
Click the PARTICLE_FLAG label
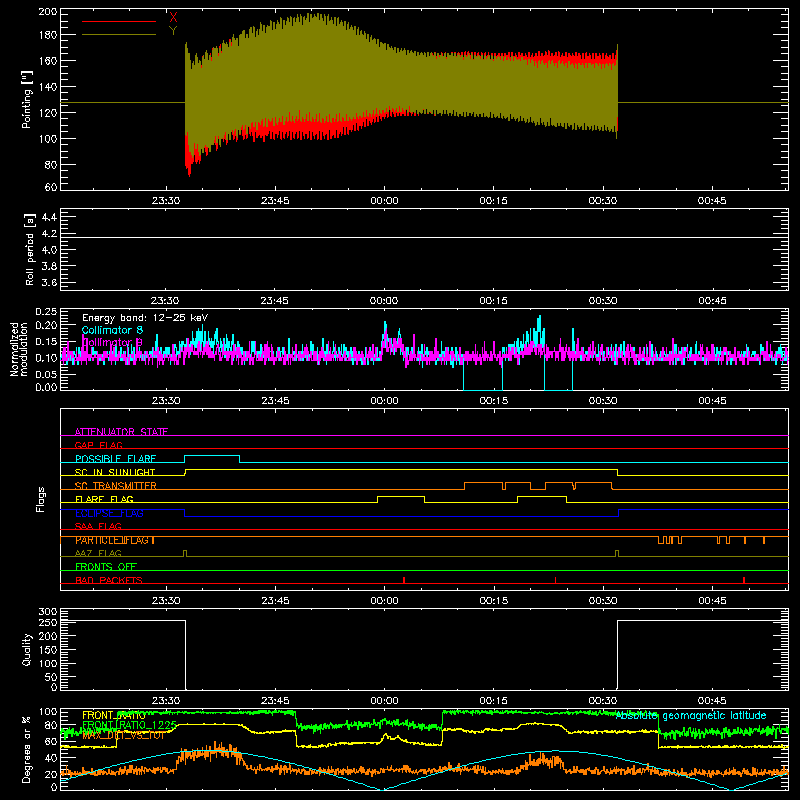point(115,540)
